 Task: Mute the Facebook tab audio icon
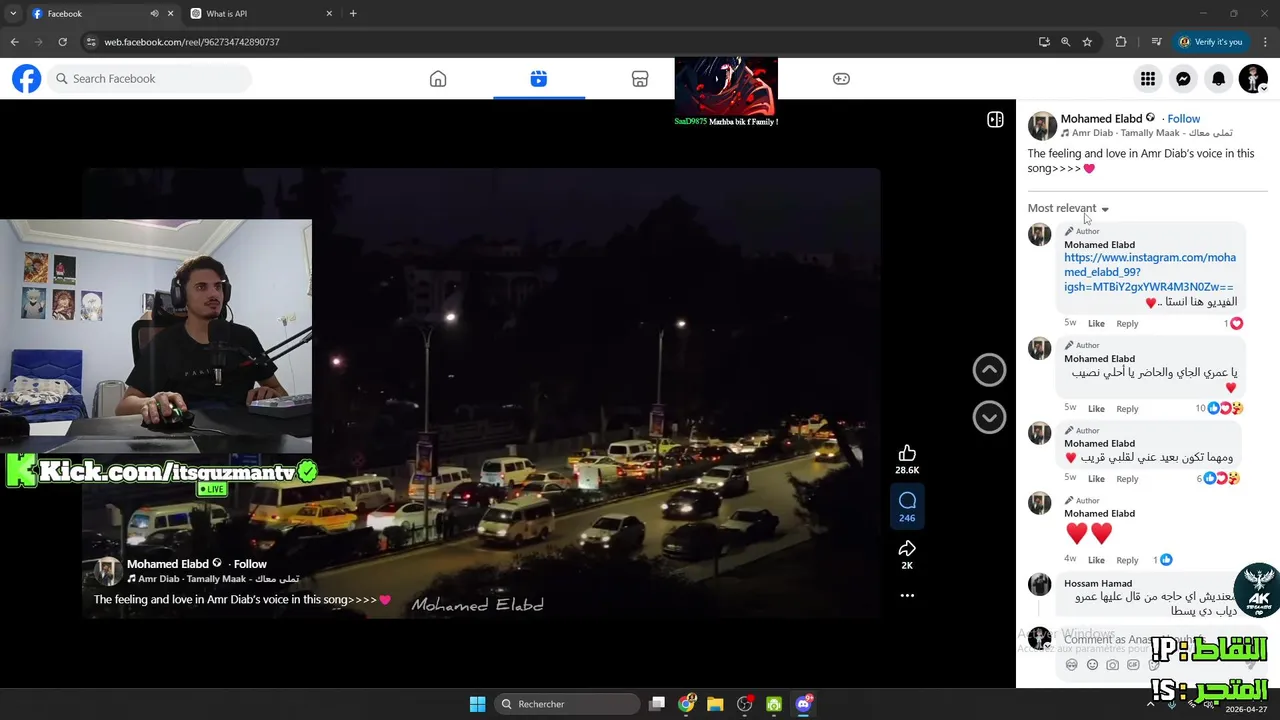[x=154, y=14]
